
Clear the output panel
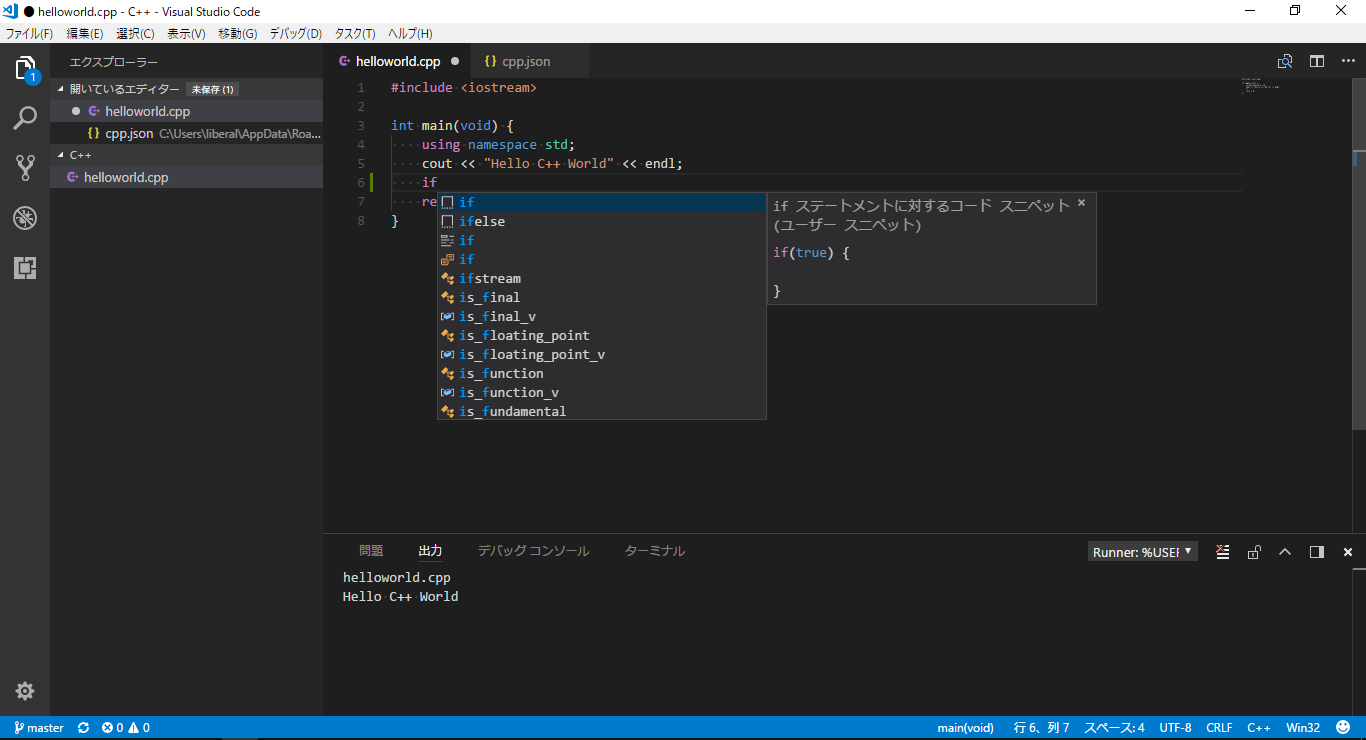point(1223,552)
